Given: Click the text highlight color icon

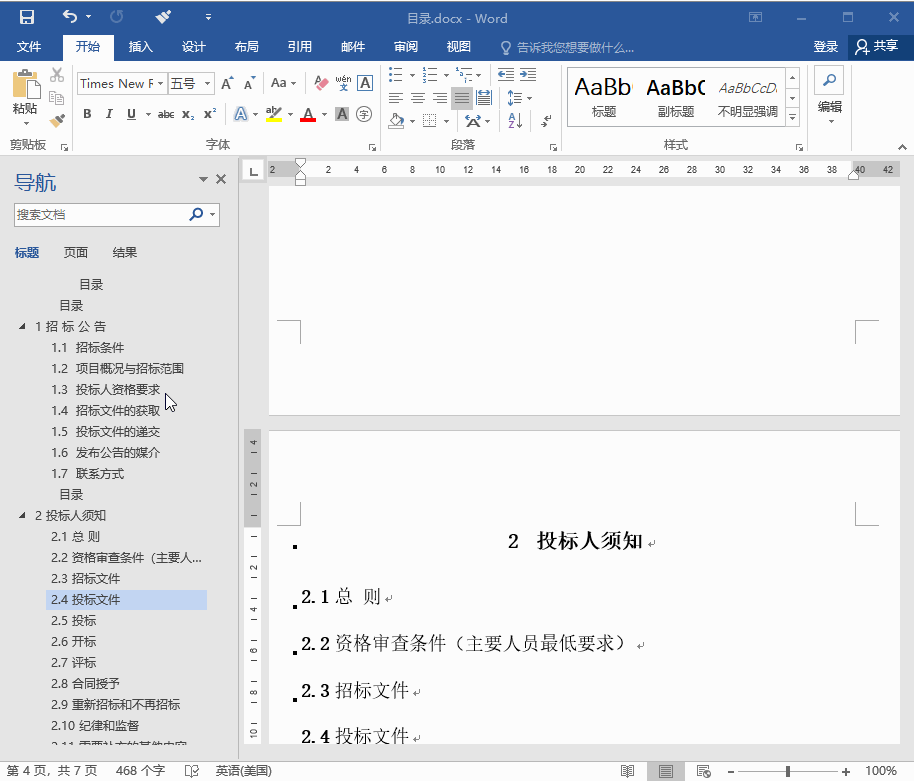Looking at the screenshot, I should [270, 115].
